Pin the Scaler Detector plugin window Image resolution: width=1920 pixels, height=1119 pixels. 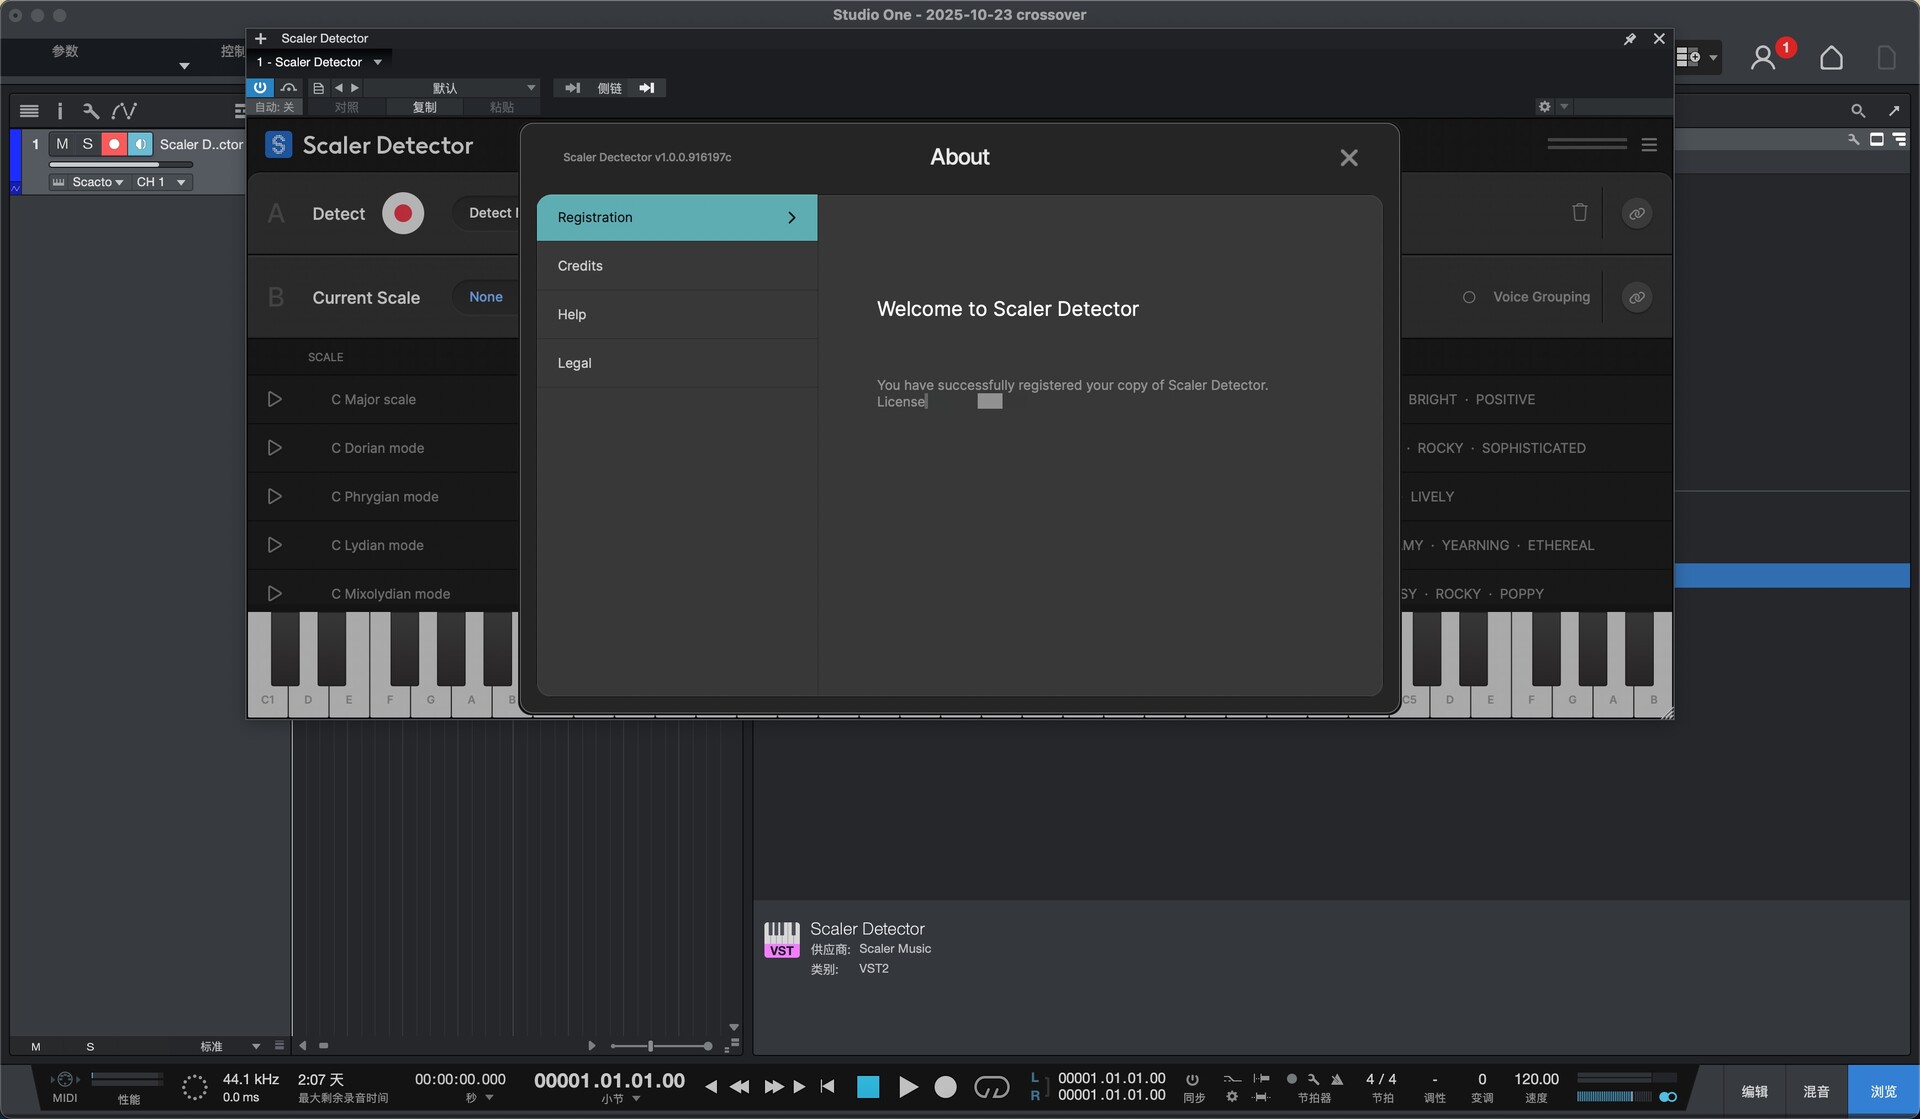tap(1629, 39)
